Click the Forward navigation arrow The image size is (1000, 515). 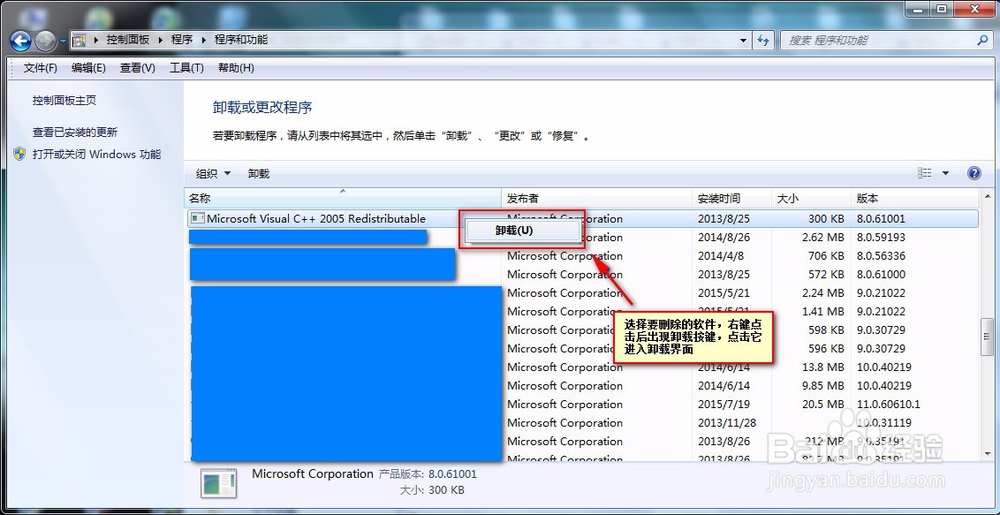tap(45, 41)
